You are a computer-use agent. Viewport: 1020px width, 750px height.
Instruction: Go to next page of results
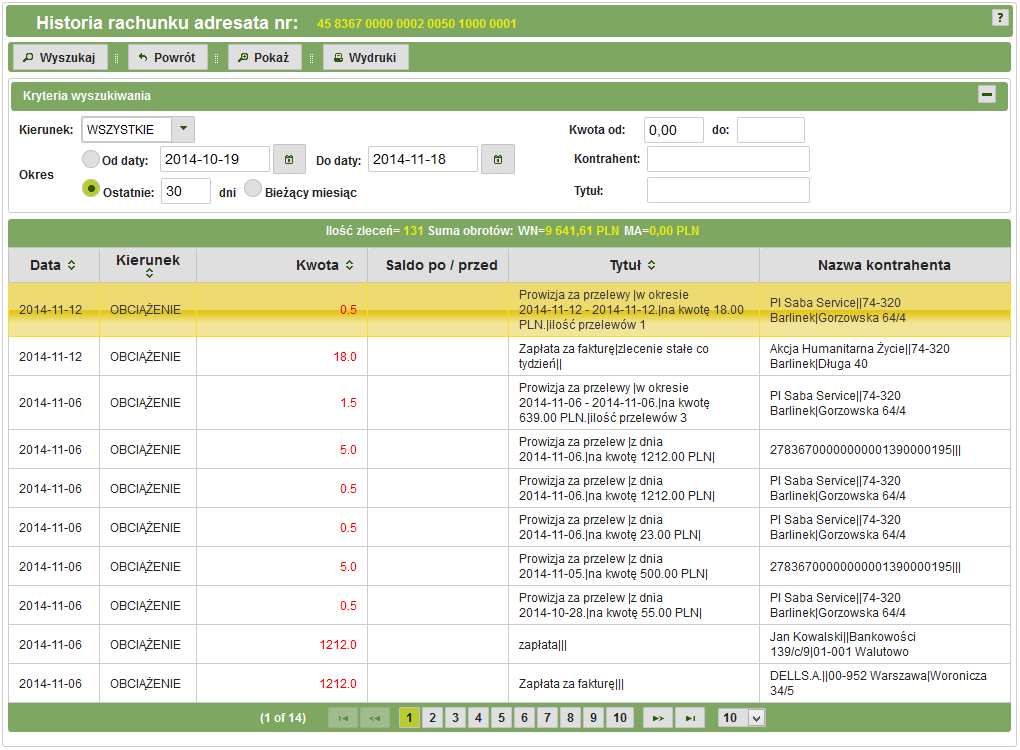(658, 718)
